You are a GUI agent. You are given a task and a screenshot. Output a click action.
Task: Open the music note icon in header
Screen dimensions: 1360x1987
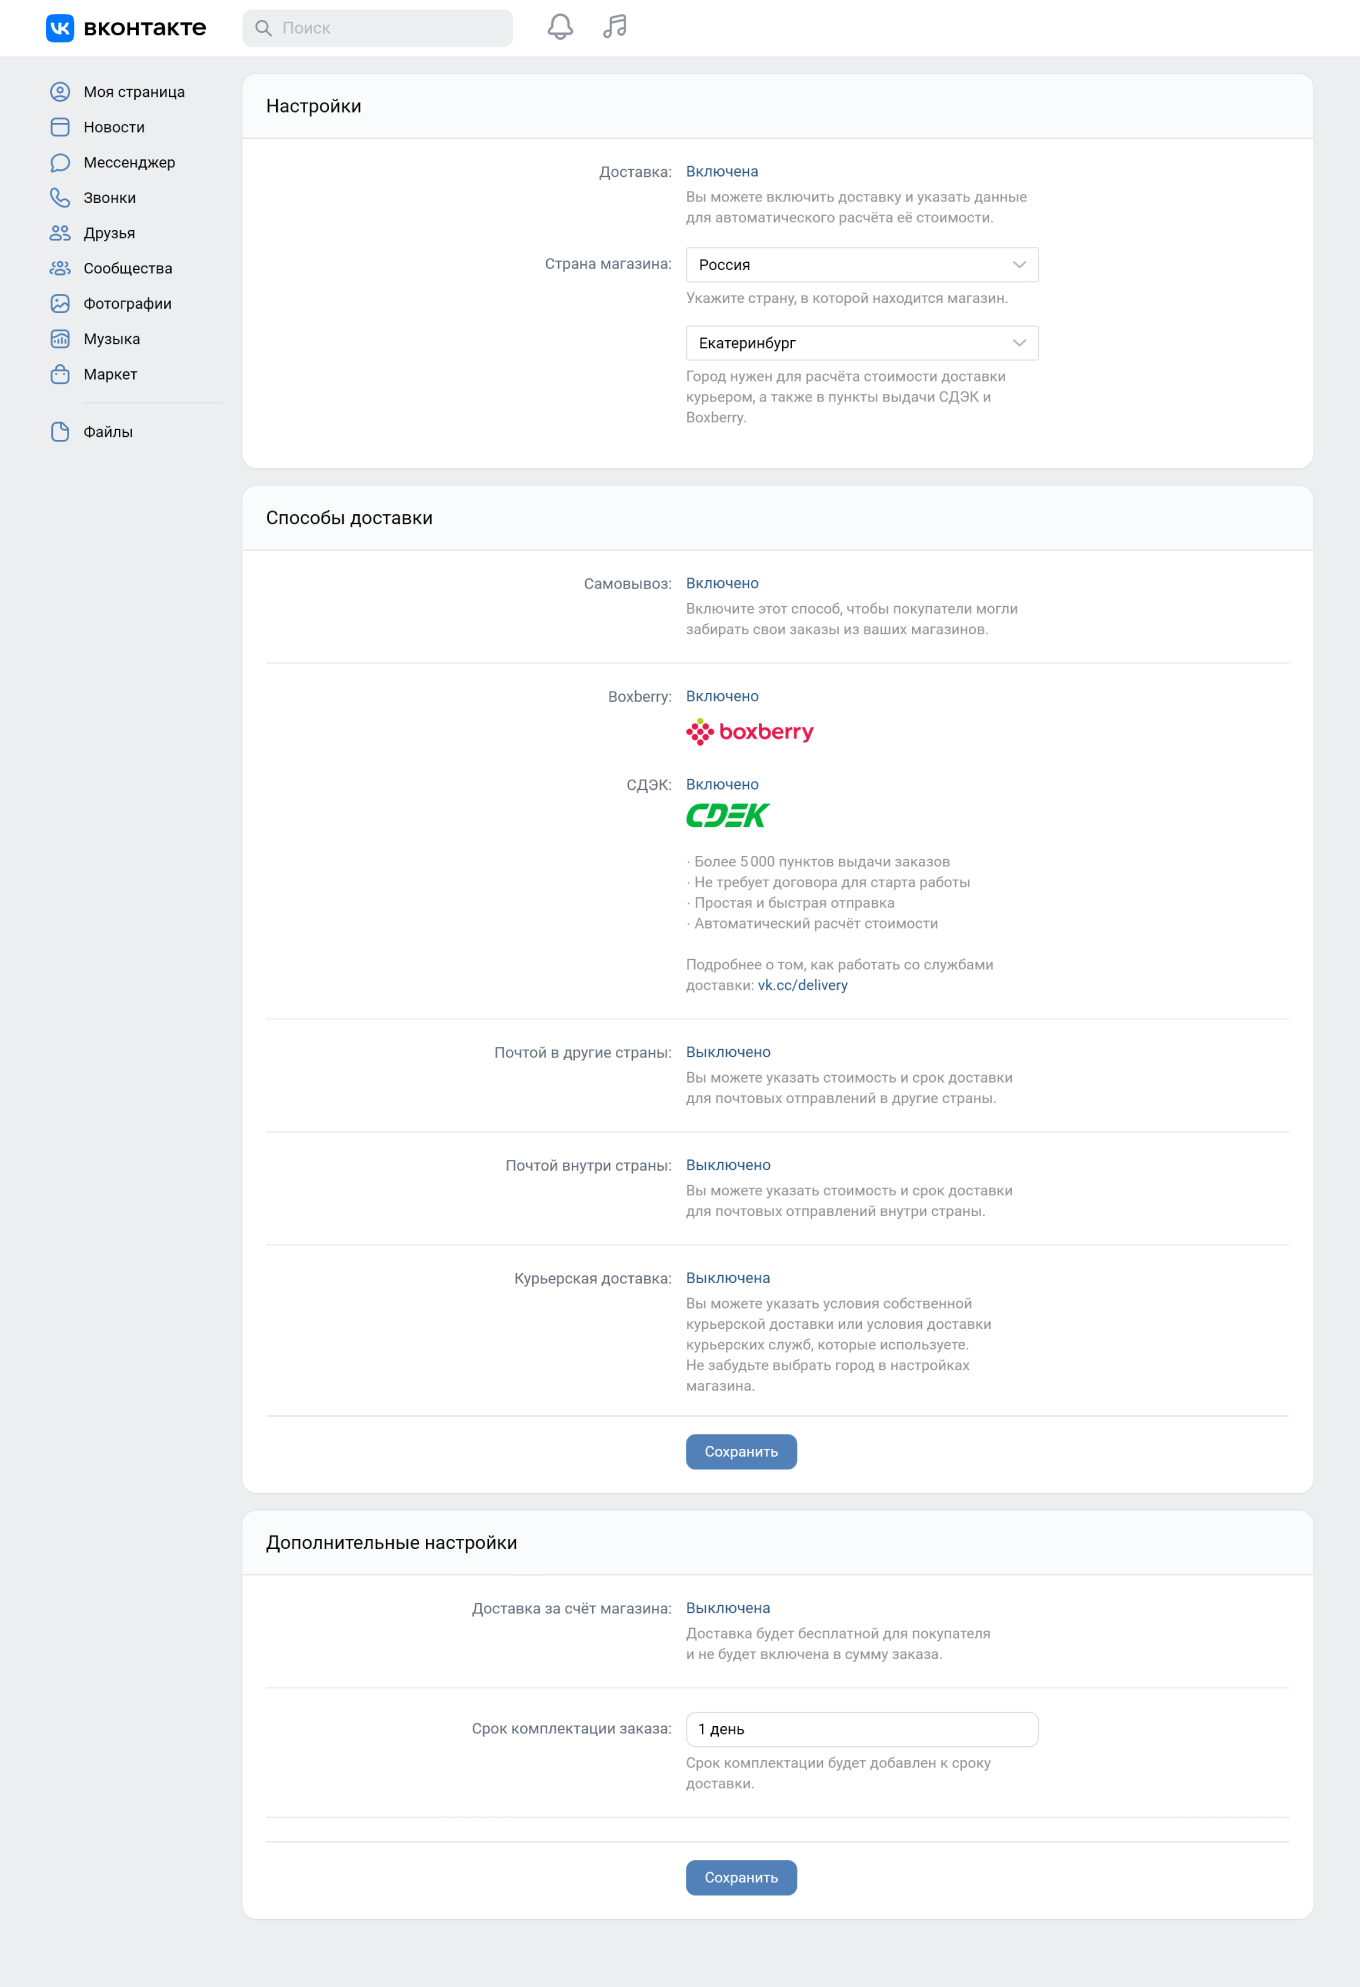coord(615,27)
